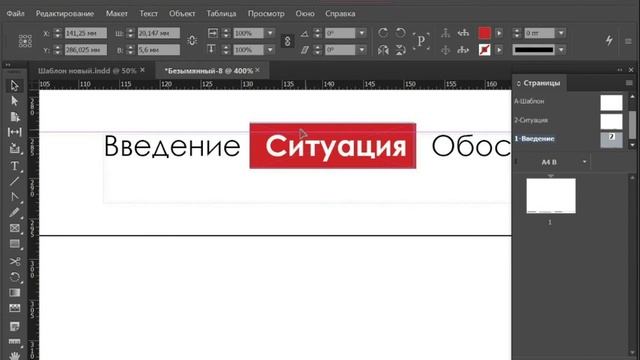The width and height of the screenshot is (640, 360).
Task: Switch to Безымянный-8 document tab
Action: [209, 71]
